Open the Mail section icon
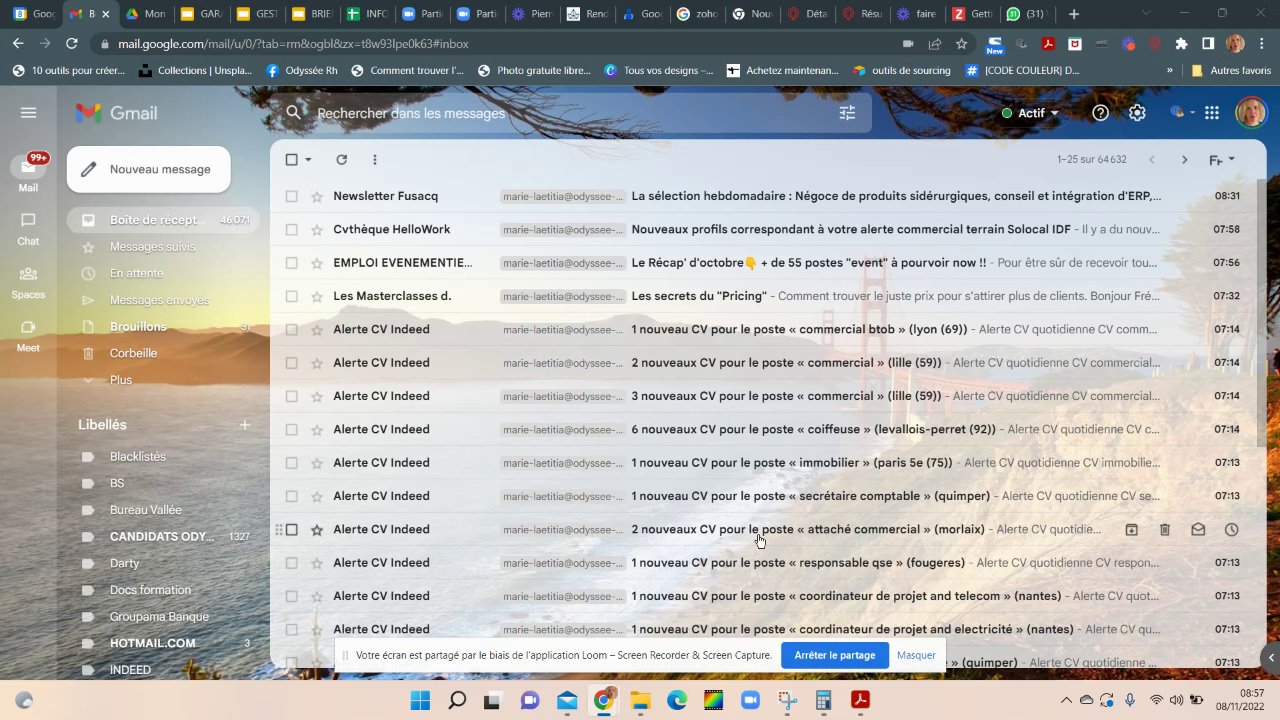This screenshot has width=1280, height=720. [28, 168]
